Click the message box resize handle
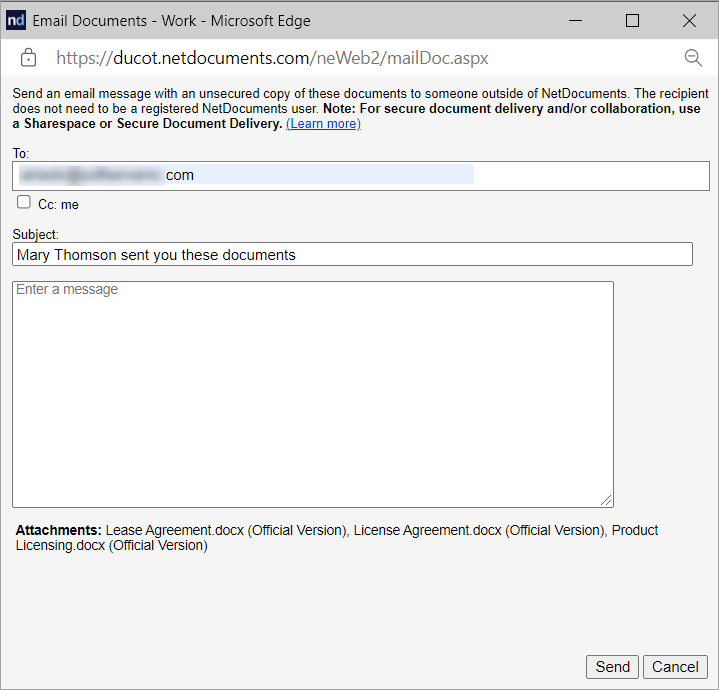 coord(607,501)
